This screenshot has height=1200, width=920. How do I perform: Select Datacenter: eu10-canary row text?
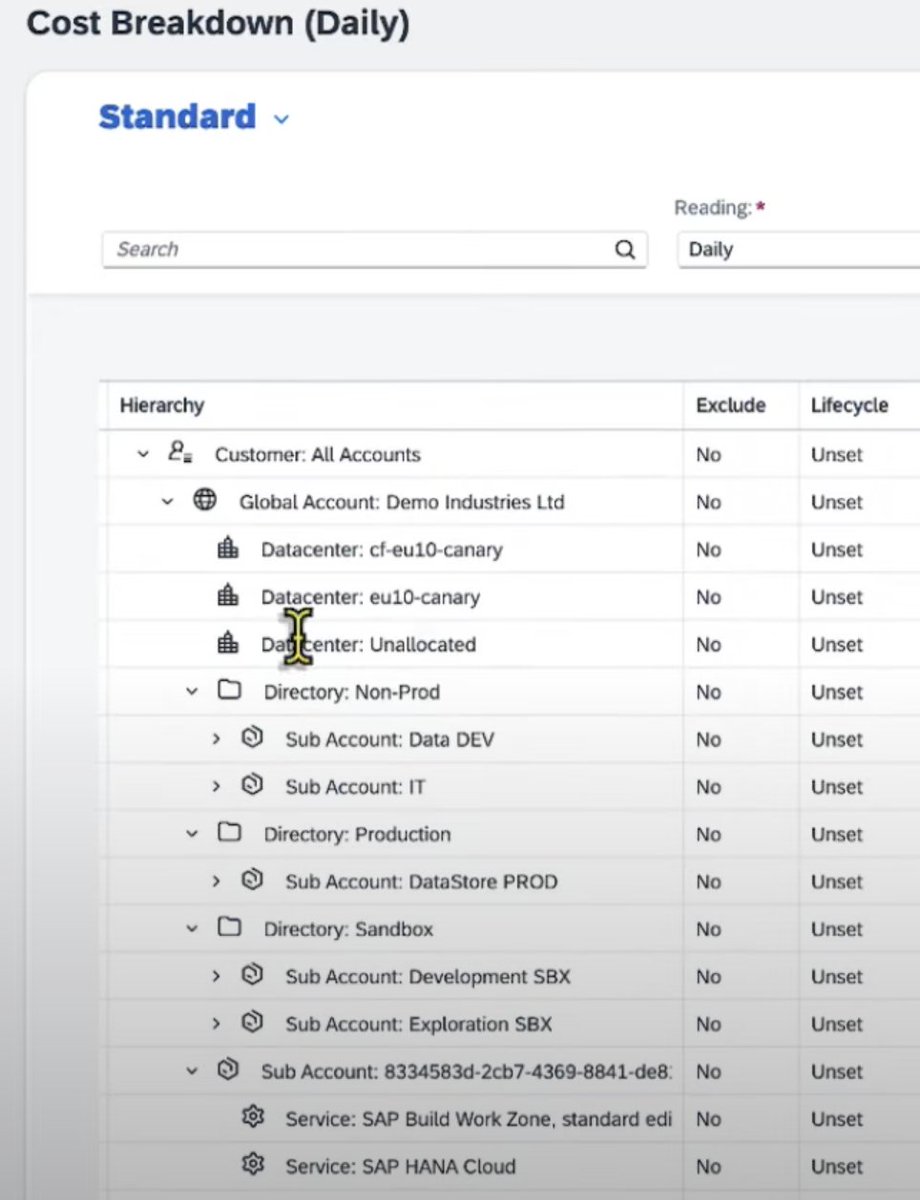371,597
